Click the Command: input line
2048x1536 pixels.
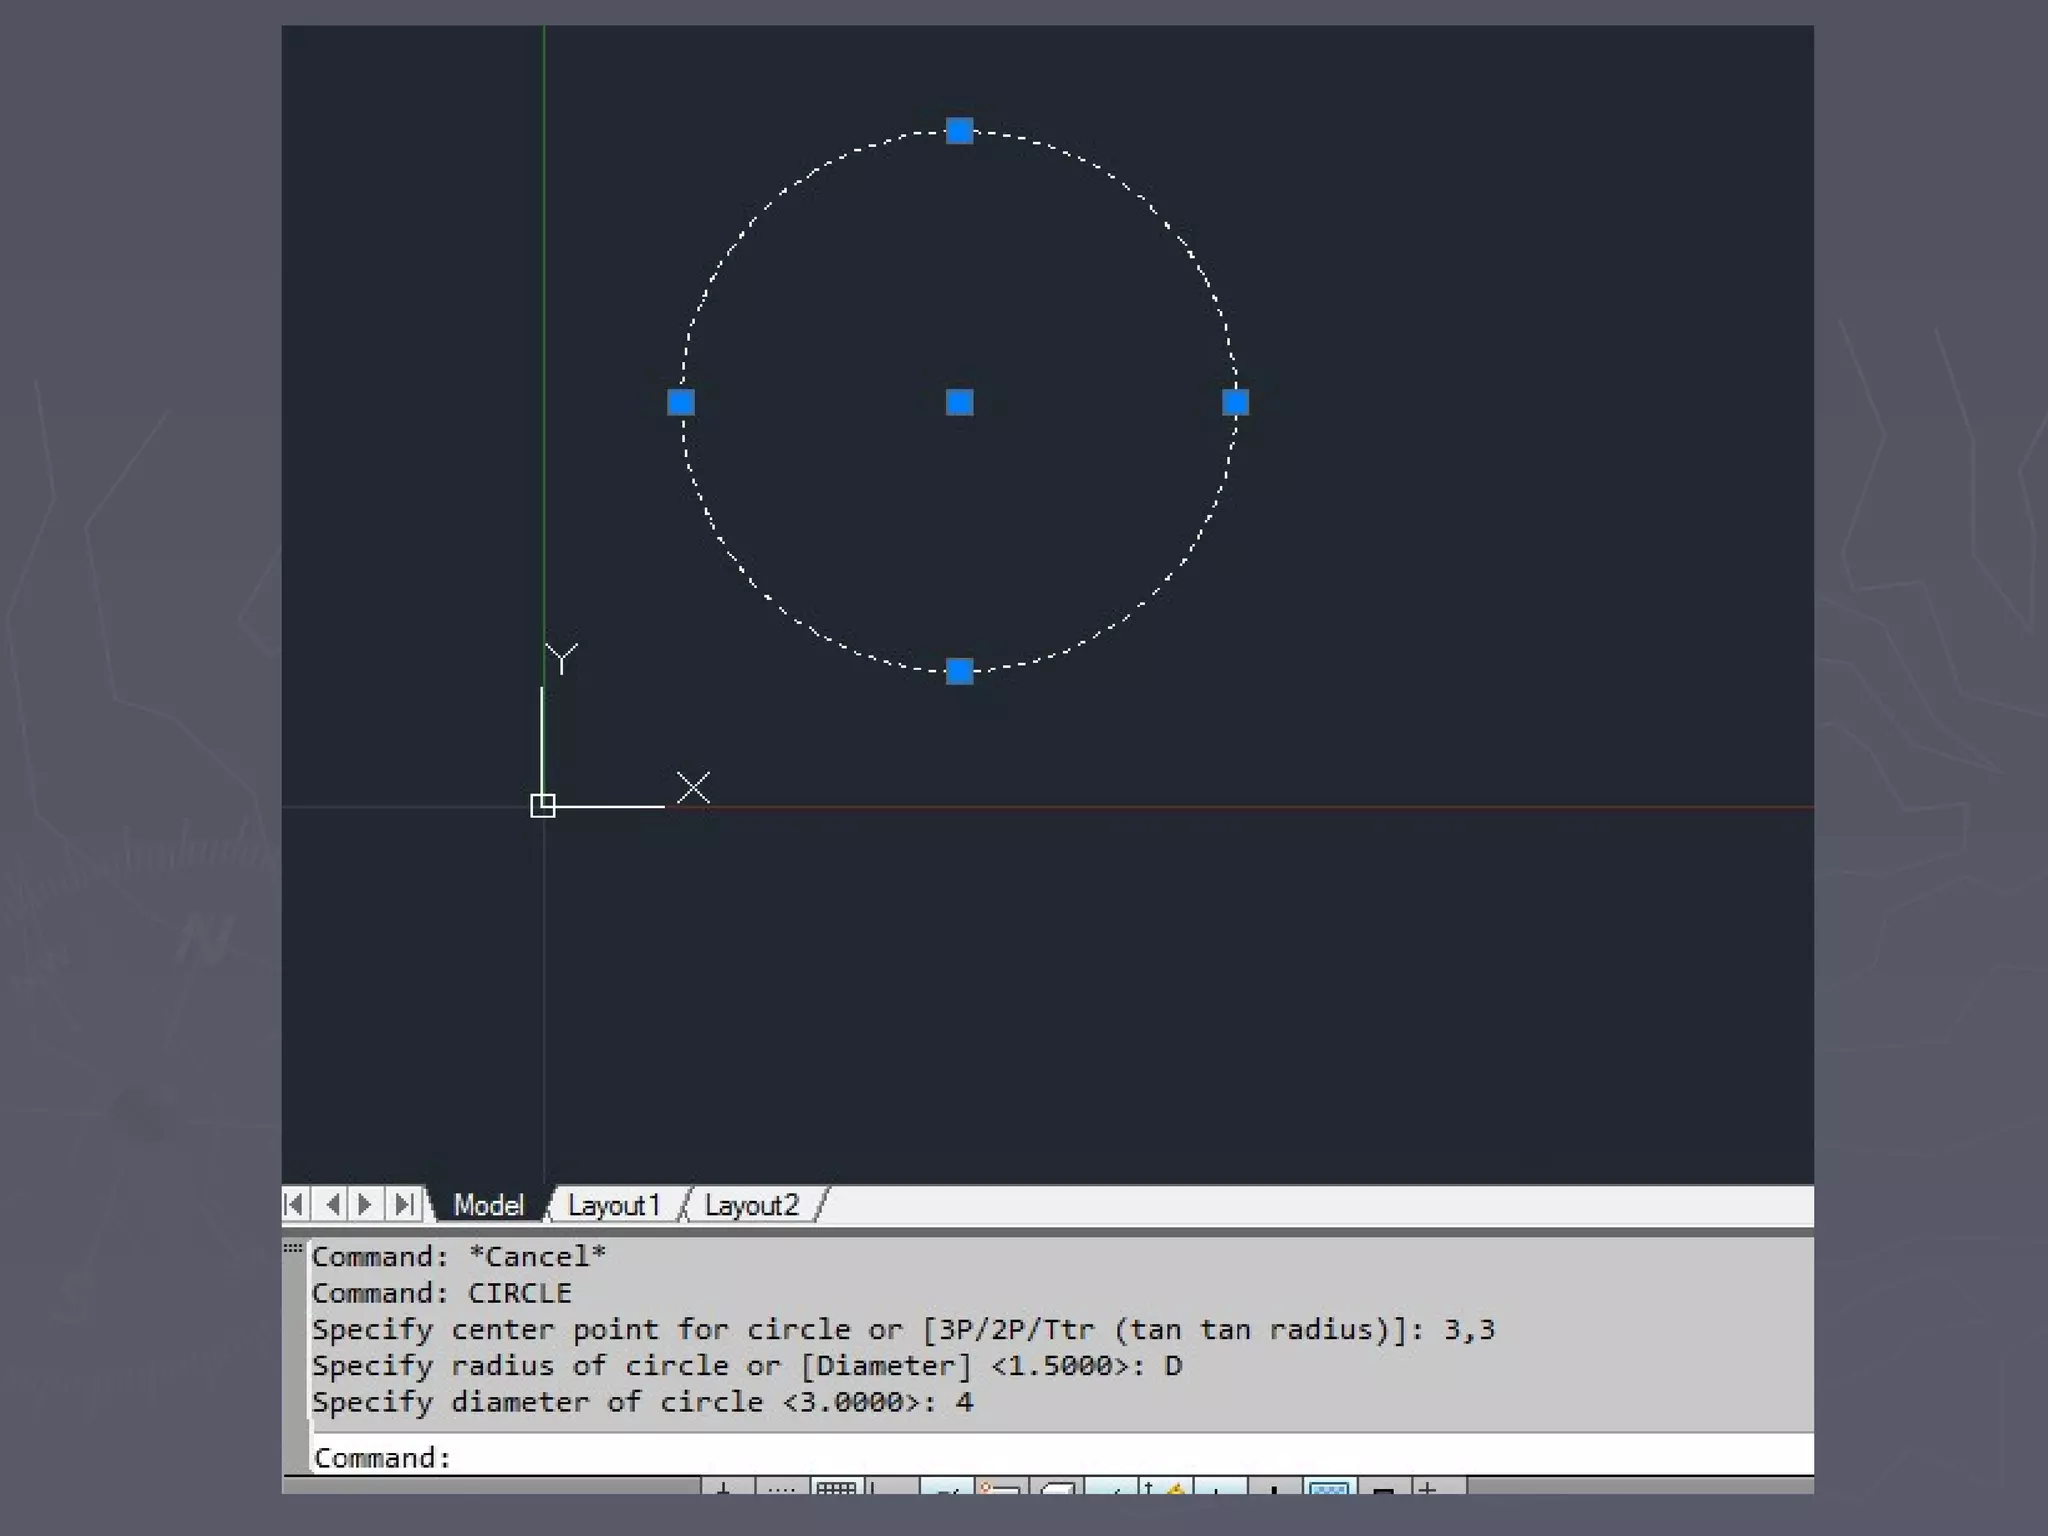point(1062,1457)
